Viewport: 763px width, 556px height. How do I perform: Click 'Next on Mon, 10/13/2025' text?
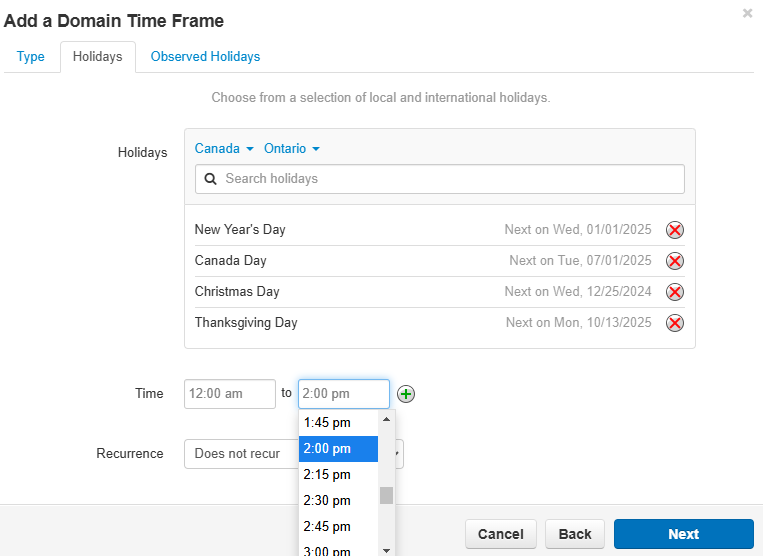tap(579, 323)
